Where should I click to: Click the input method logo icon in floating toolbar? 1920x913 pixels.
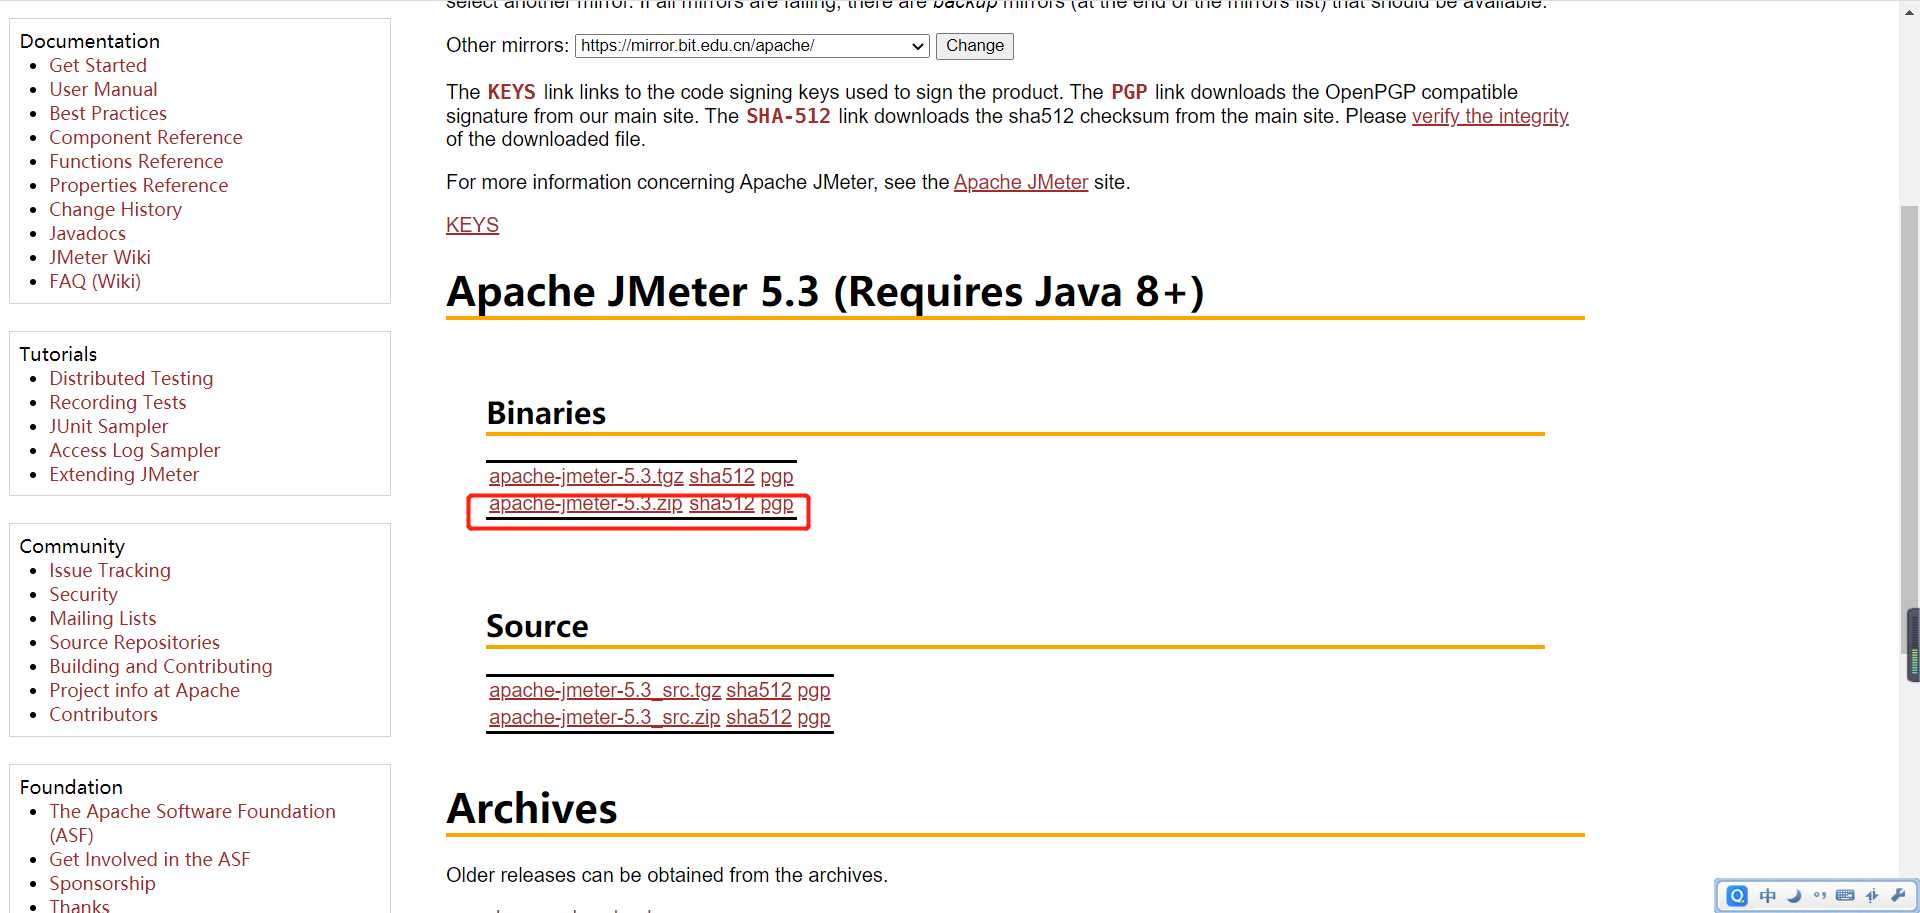tap(1737, 896)
